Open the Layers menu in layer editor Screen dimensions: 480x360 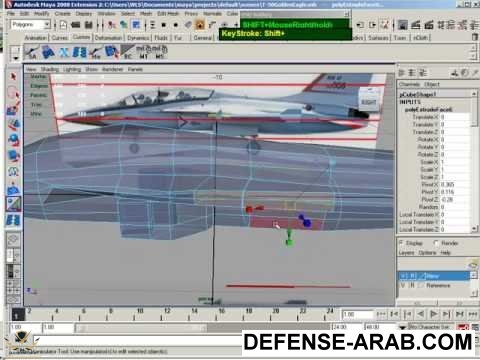406,253
